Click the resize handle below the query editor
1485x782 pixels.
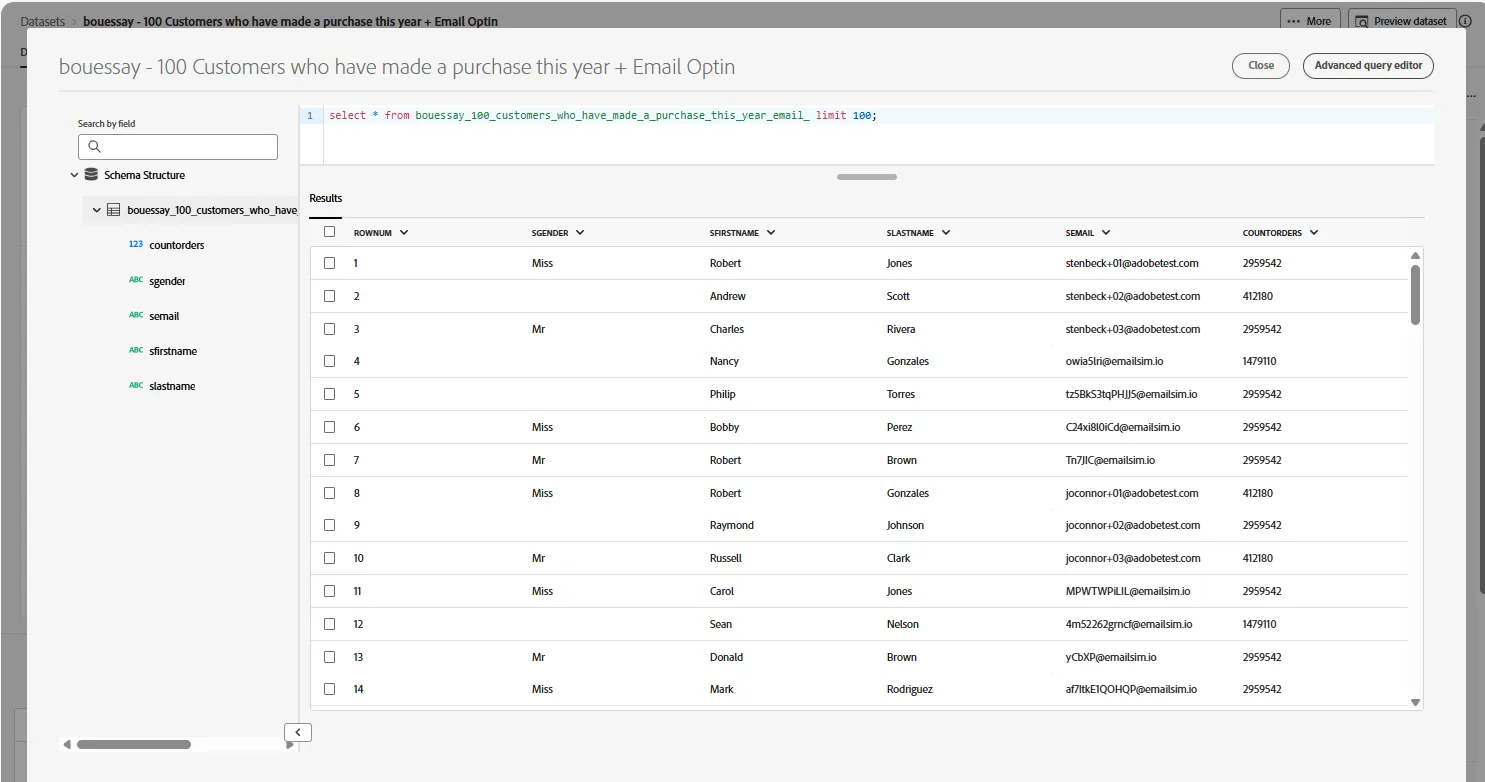point(867,177)
